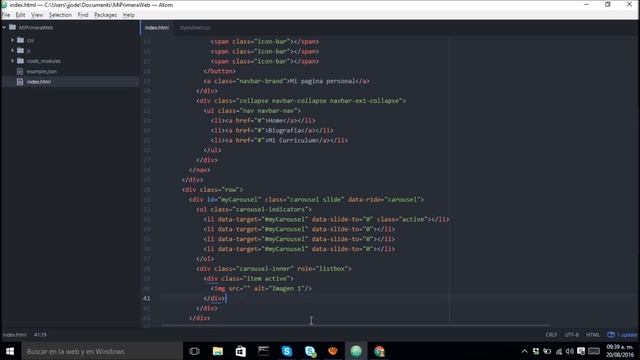Open the Selection menu
Image resolution: width=640 pixels, height=360 pixels.
coord(60,15)
